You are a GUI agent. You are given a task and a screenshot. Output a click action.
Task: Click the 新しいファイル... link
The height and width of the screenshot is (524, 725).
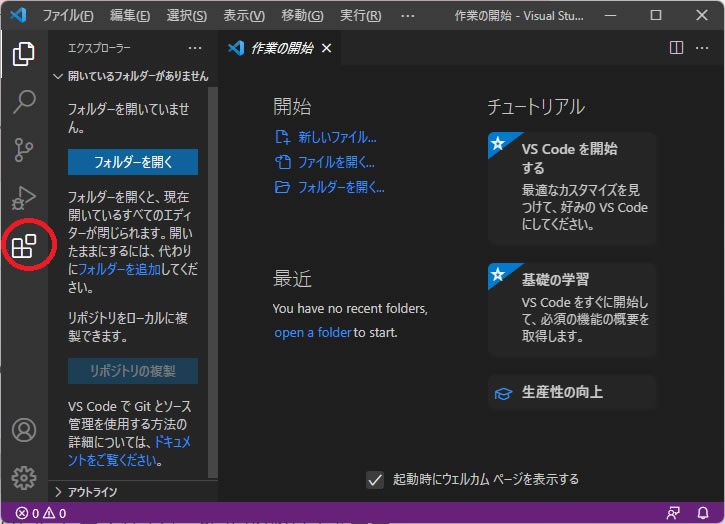[337, 137]
